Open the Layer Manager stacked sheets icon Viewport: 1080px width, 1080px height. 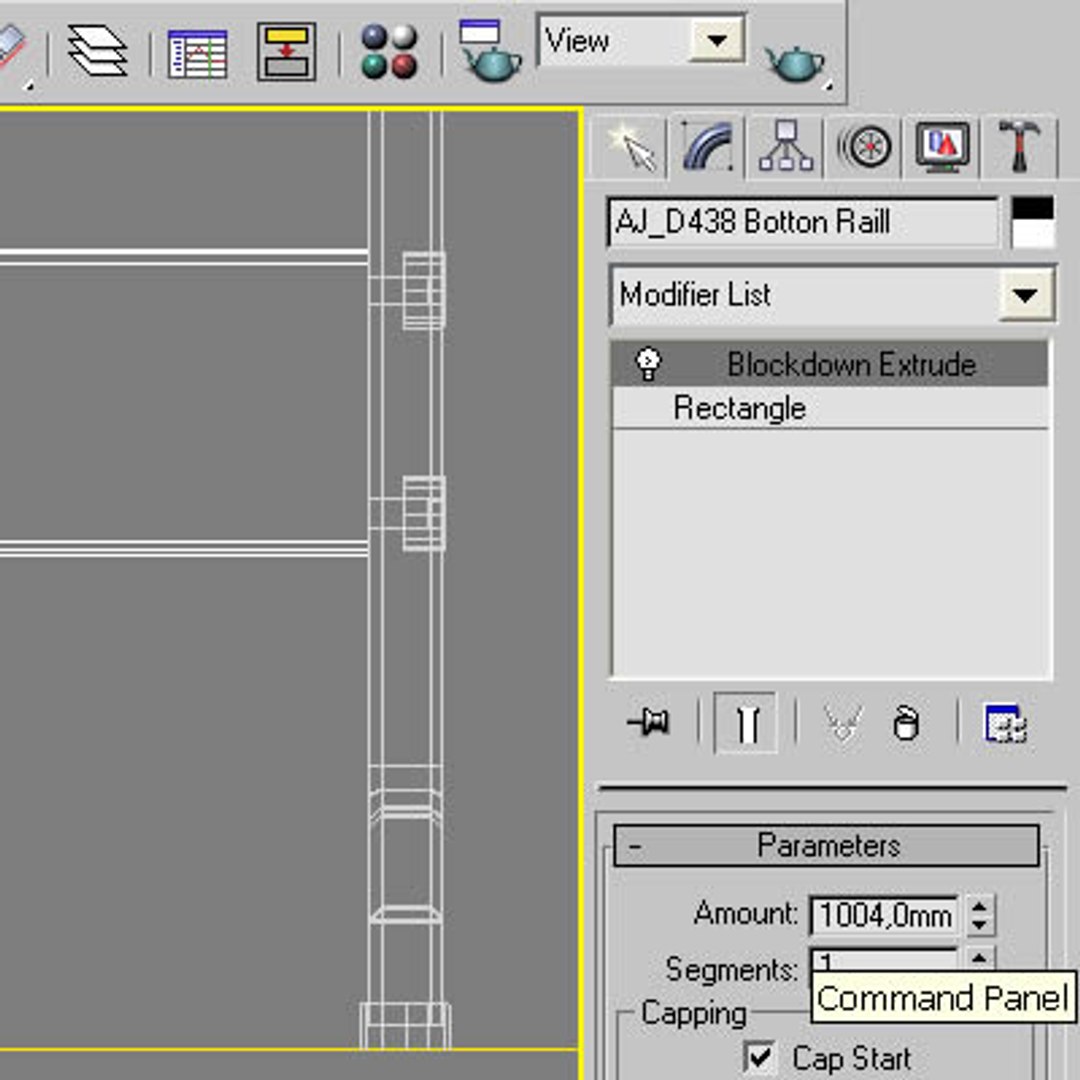[x=97, y=50]
